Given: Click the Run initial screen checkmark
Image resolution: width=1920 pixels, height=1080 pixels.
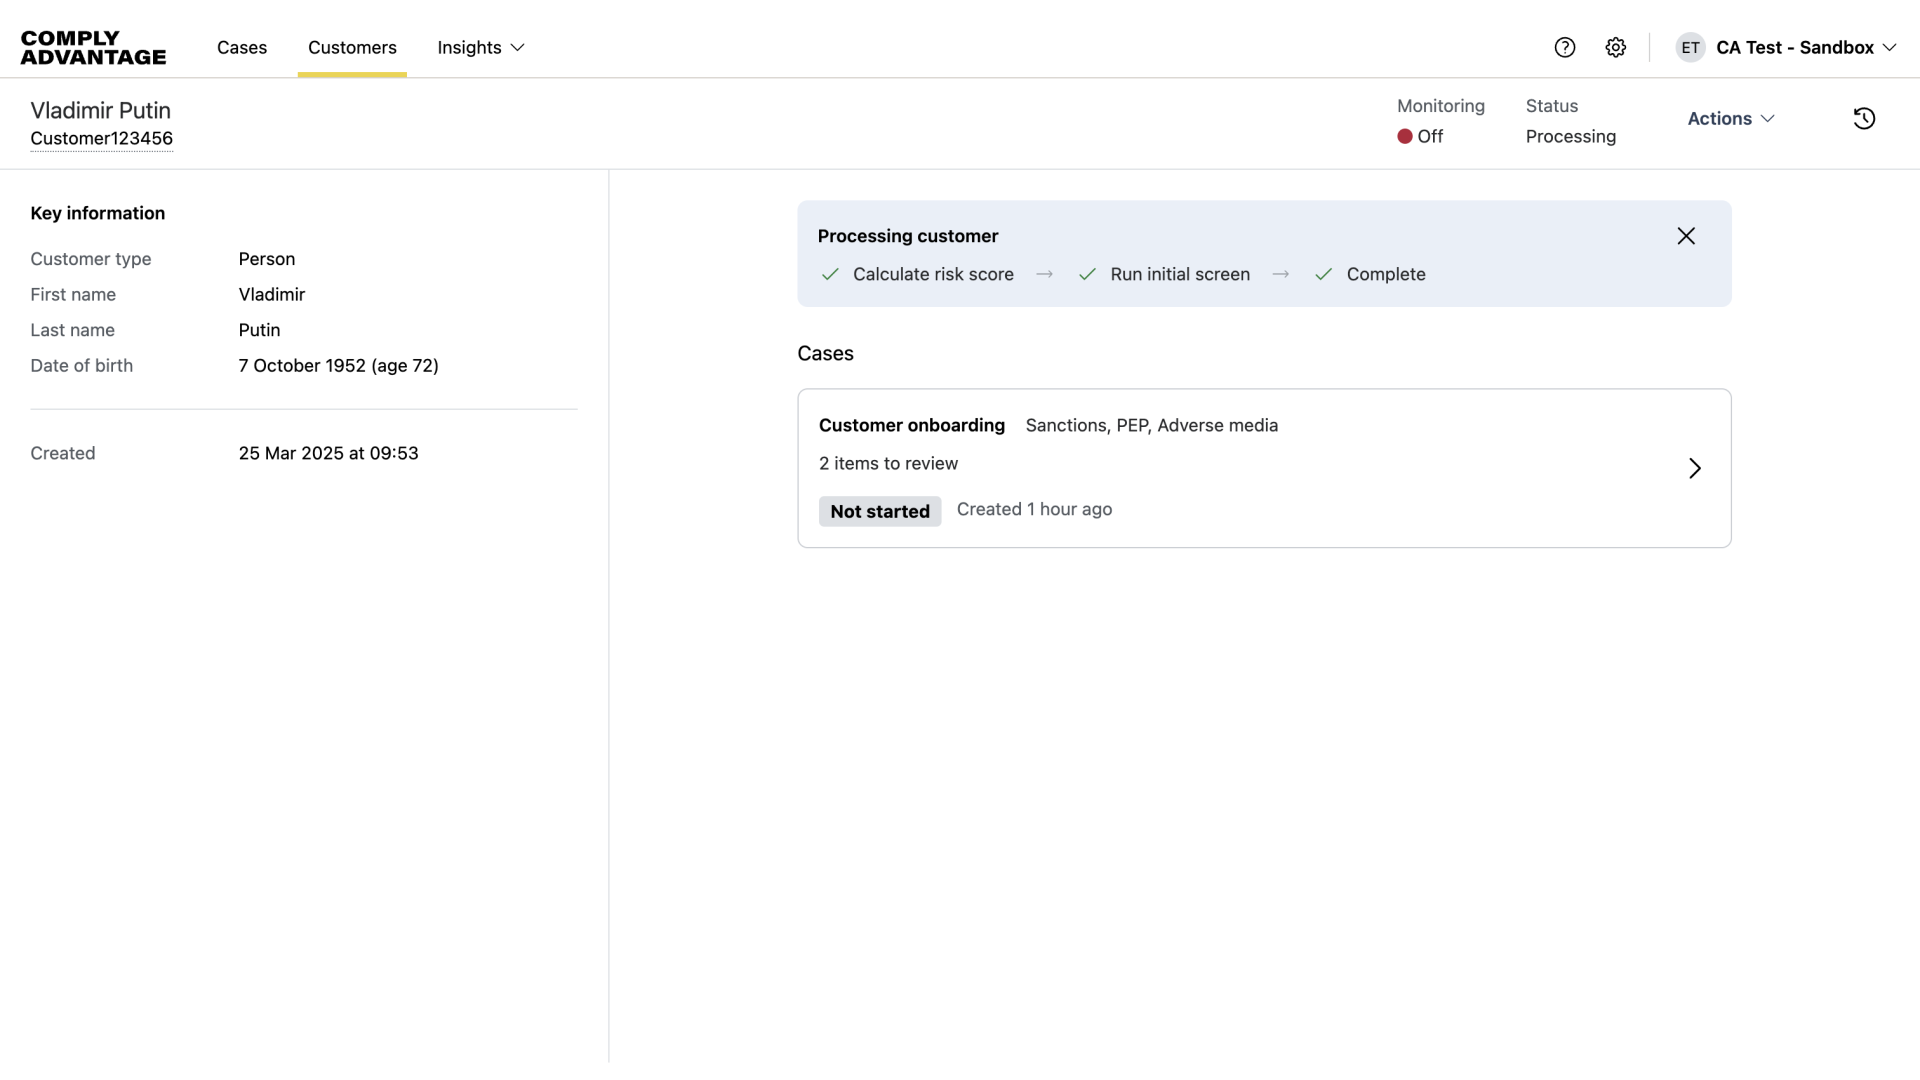Looking at the screenshot, I should click(1088, 274).
